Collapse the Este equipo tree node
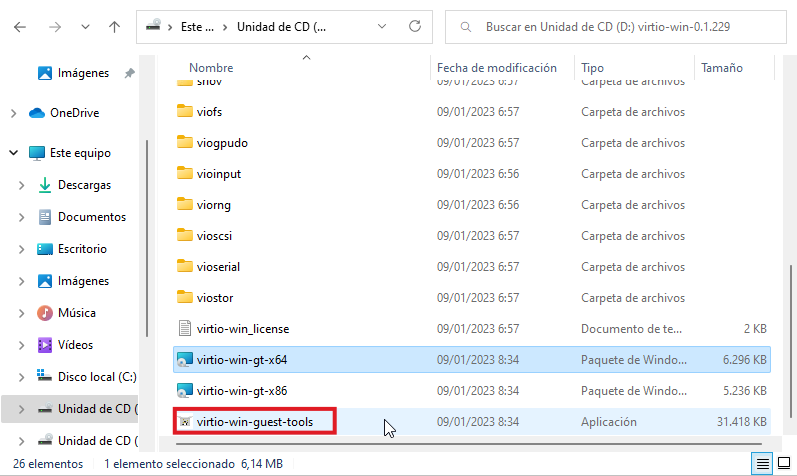This screenshot has height=476, width=797. click(x=13, y=153)
